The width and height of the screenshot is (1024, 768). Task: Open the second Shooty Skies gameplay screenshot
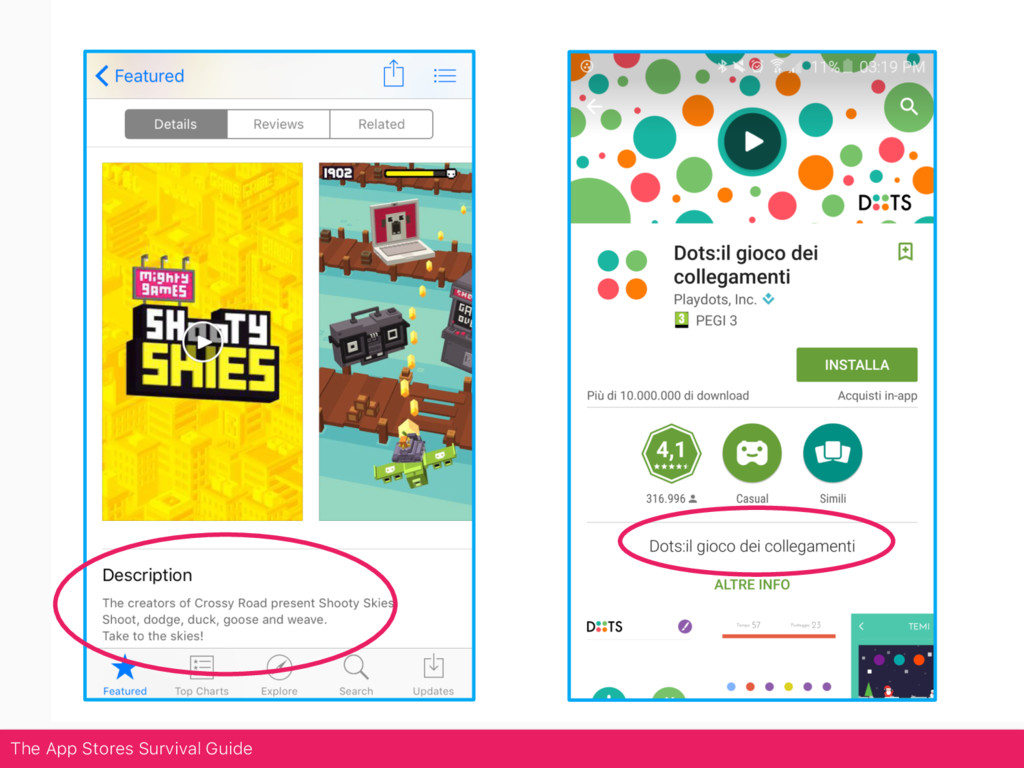click(x=396, y=342)
